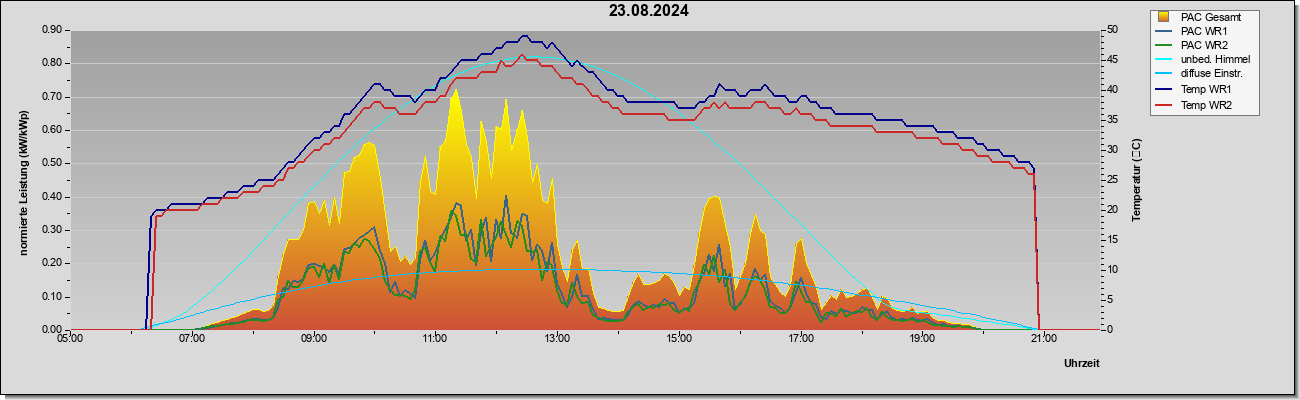Image resolution: width=1300 pixels, height=400 pixels.
Task: Select the PAC WR2 legend entry
Action: [1197, 46]
